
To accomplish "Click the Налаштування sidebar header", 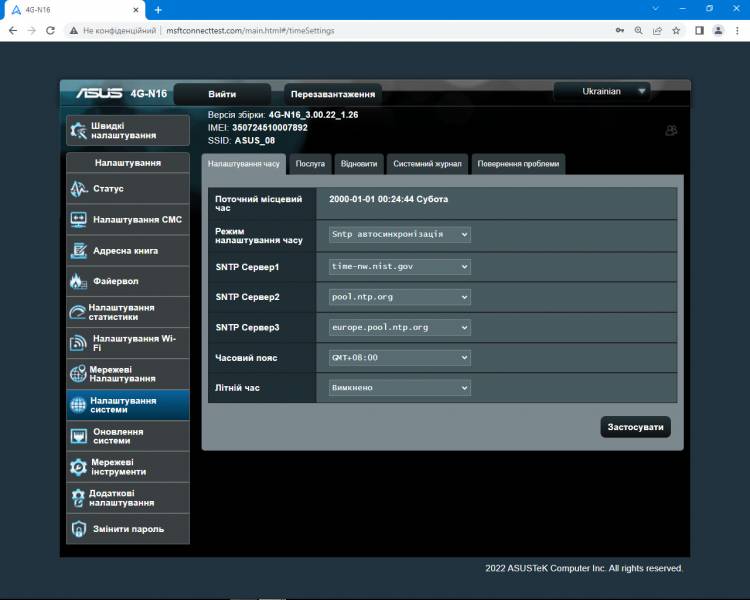I will (128, 163).
